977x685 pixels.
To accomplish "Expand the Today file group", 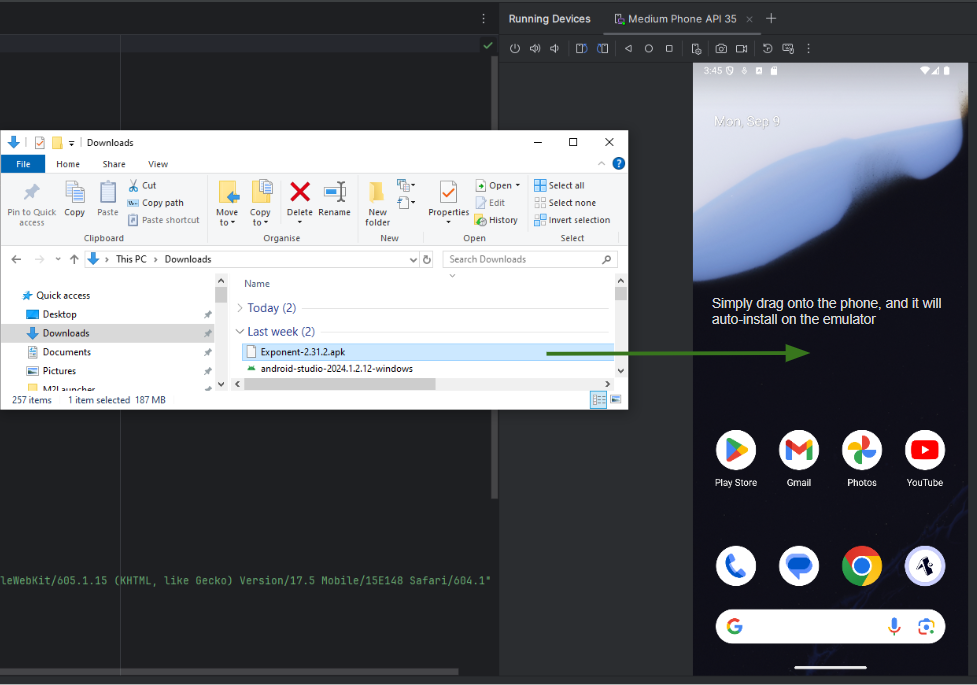I will pos(240,308).
